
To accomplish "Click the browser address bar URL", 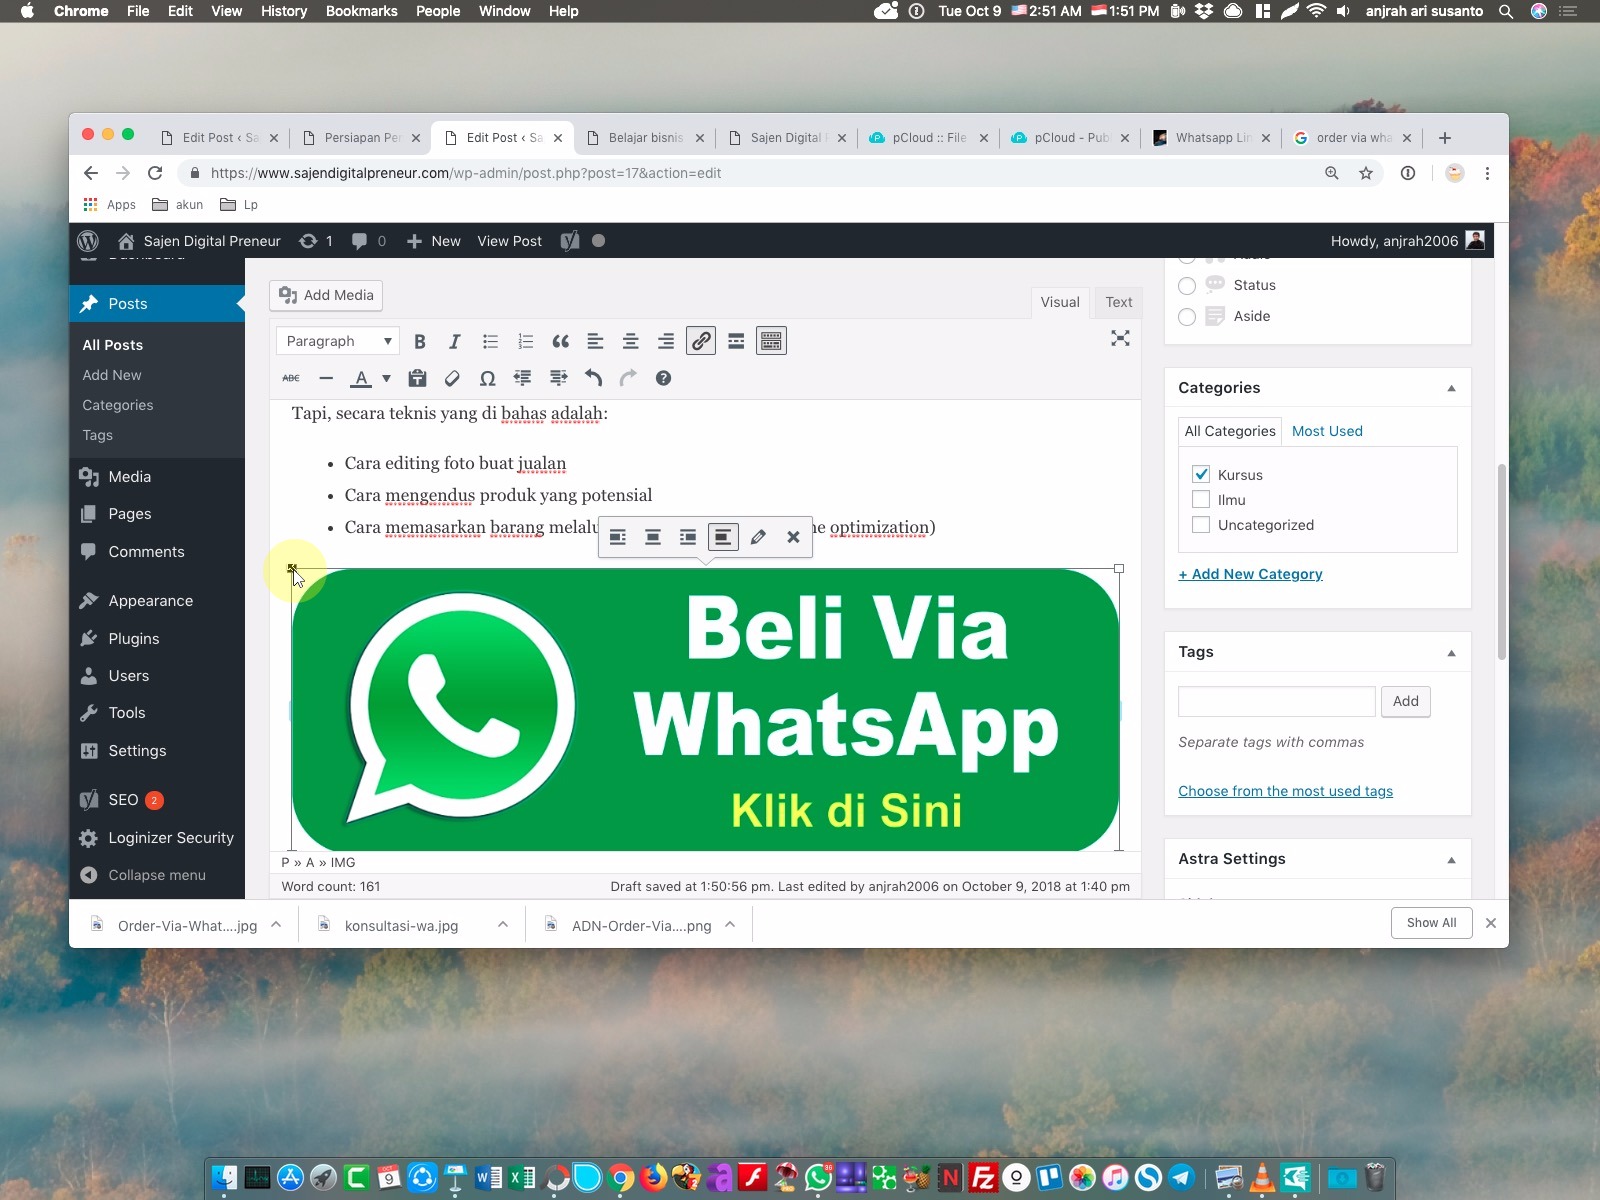I will coord(466,173).
